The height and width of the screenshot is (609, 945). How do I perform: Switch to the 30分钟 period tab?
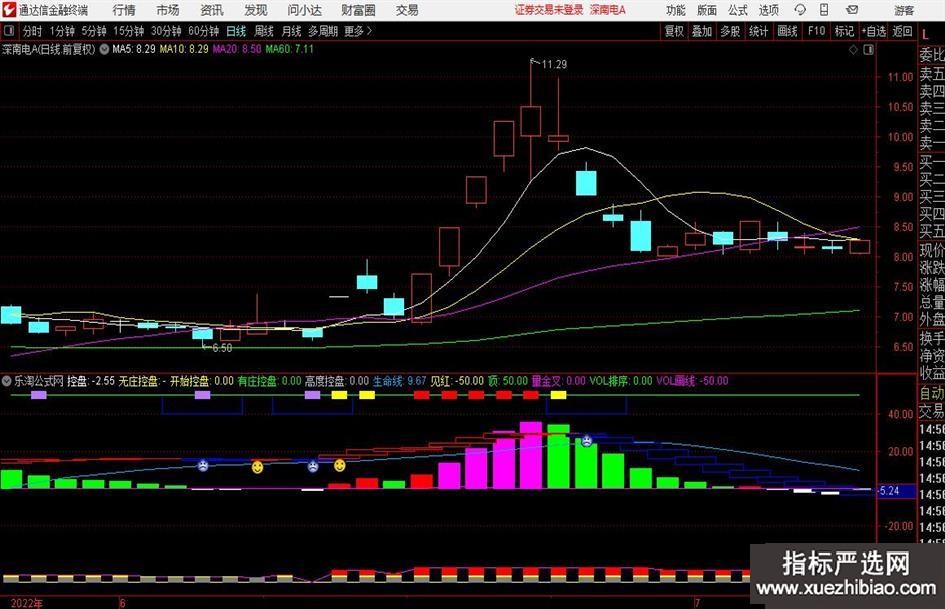coord(166,31)
